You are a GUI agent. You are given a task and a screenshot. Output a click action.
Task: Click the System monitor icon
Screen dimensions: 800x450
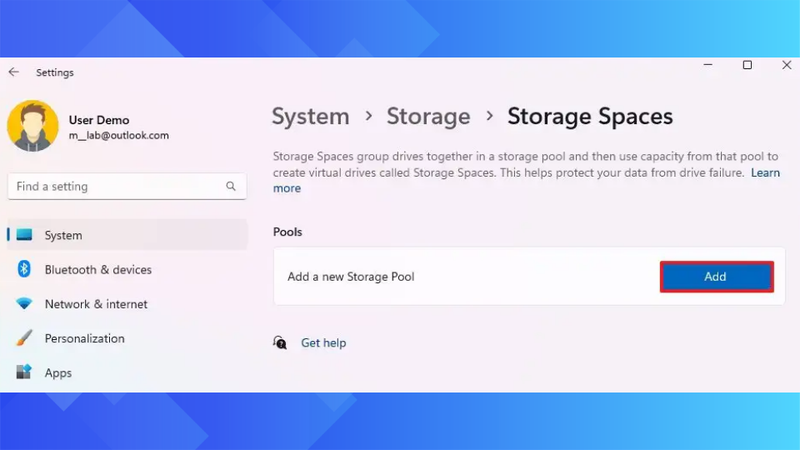(x=24, y=235)
